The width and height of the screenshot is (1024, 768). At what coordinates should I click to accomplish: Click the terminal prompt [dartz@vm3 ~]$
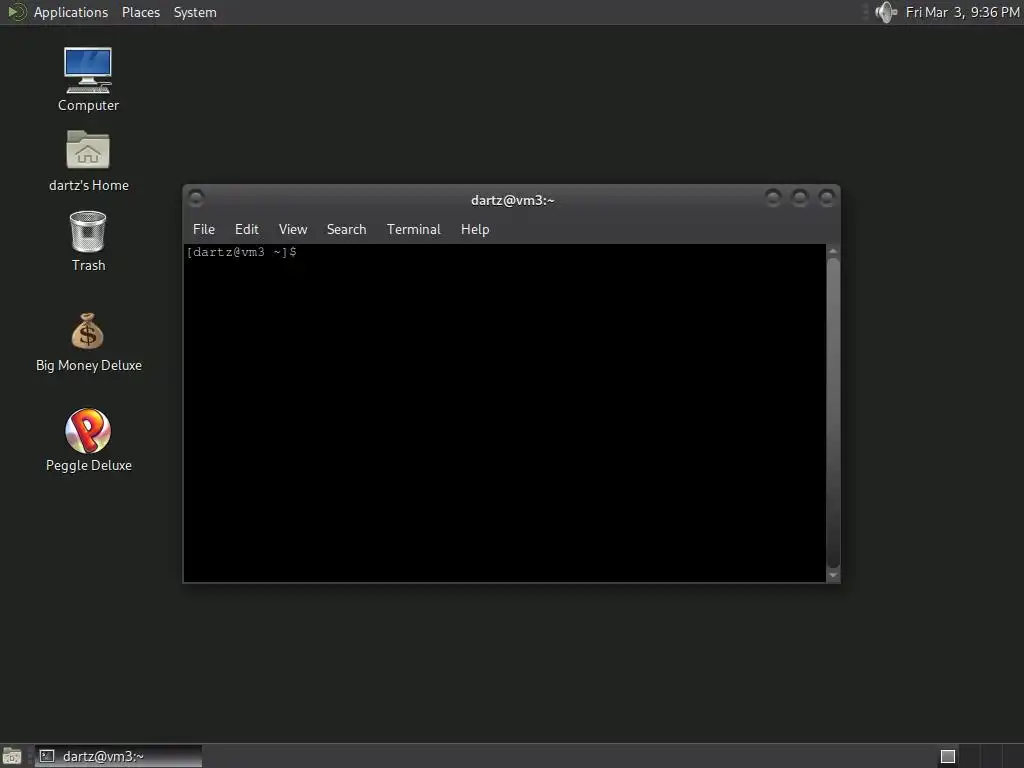[x=242, y=252]
